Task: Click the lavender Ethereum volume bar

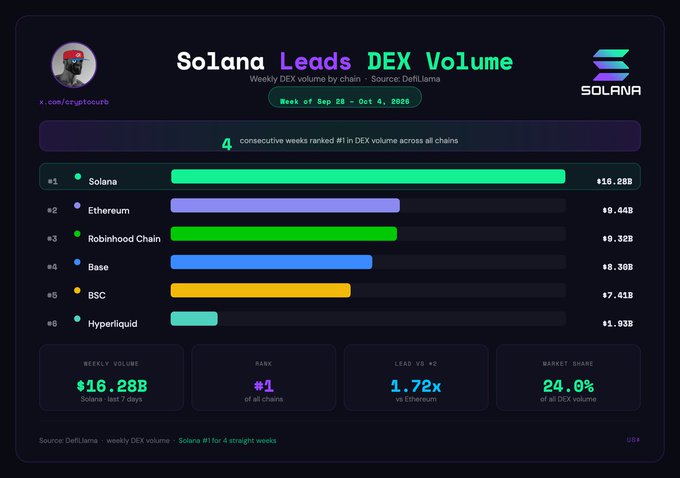Action: coord(285,206)
